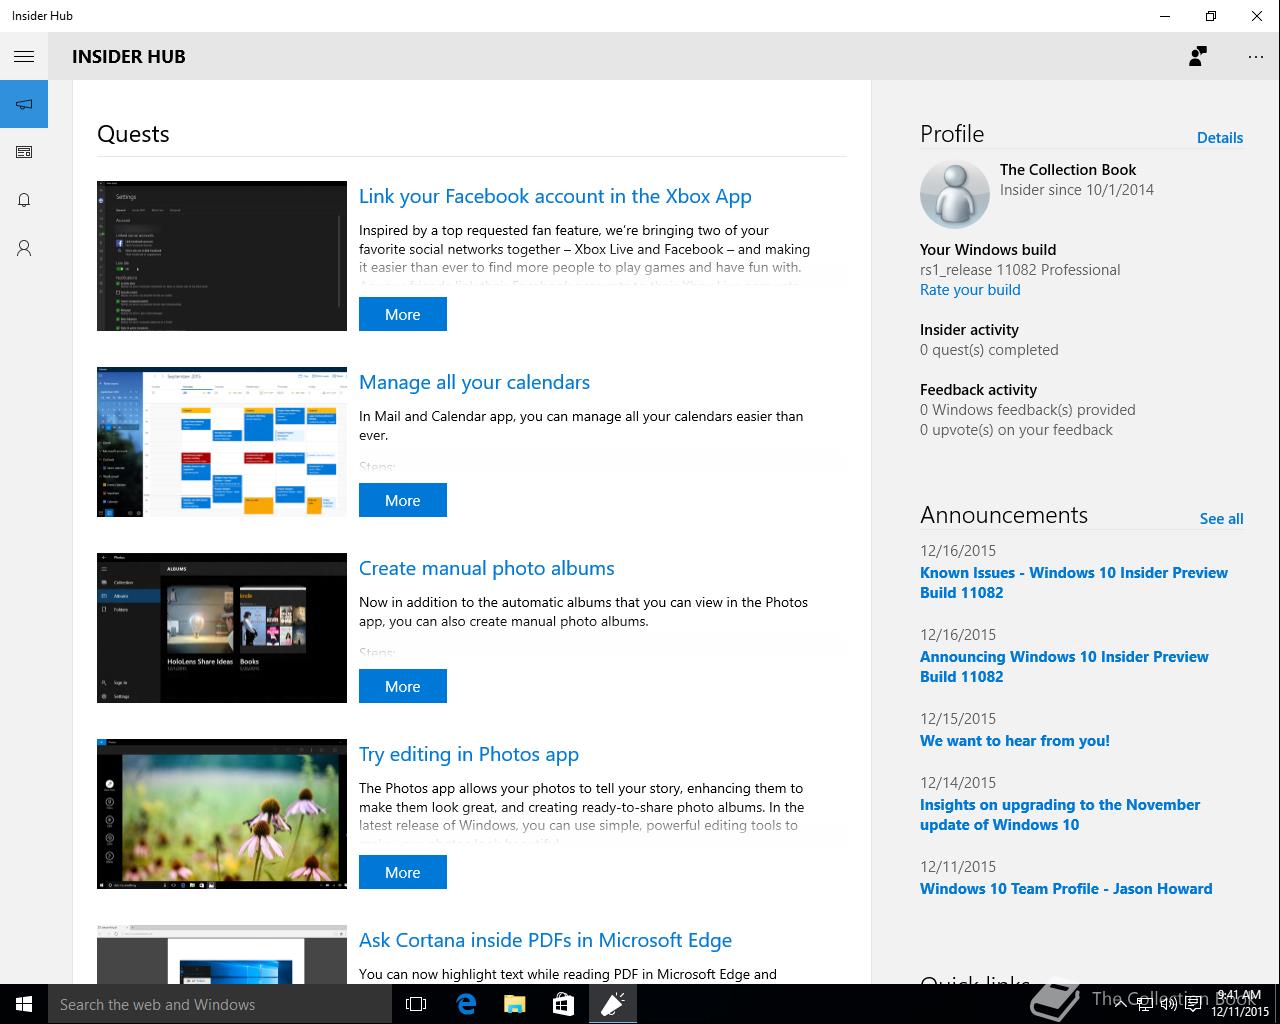The image size is (1280, 1024).
Task: Open the Store app from taskbar
Action: tap(563, 1004)
